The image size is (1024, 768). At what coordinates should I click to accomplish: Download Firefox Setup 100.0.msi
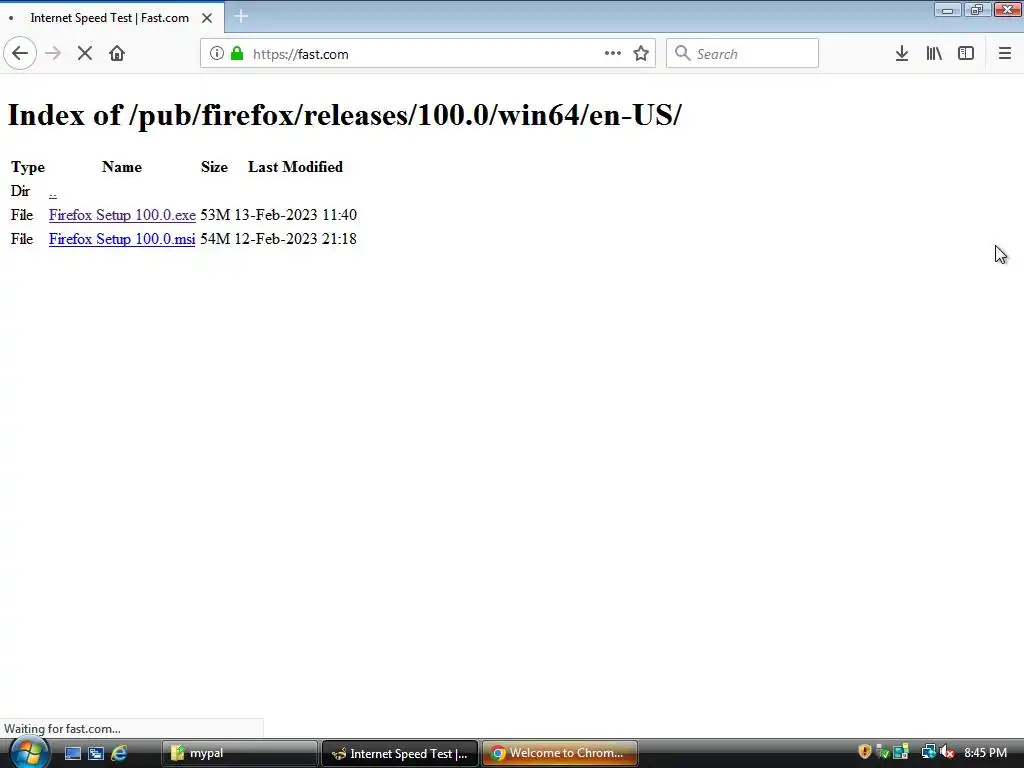[x=122, y=239]
